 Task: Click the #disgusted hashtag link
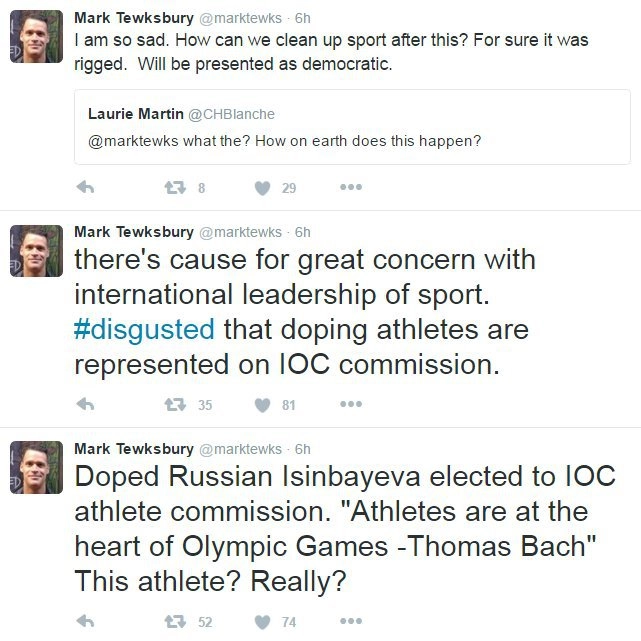pos(144,329)
